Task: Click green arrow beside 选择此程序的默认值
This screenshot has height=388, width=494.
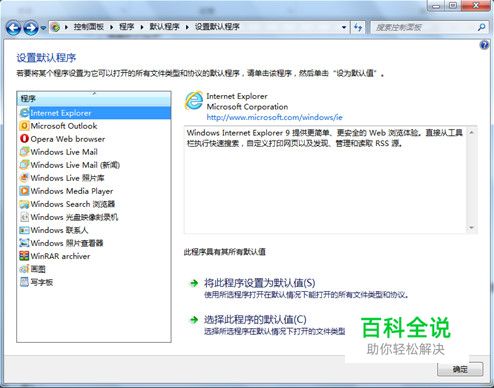Action: [194, 320]
